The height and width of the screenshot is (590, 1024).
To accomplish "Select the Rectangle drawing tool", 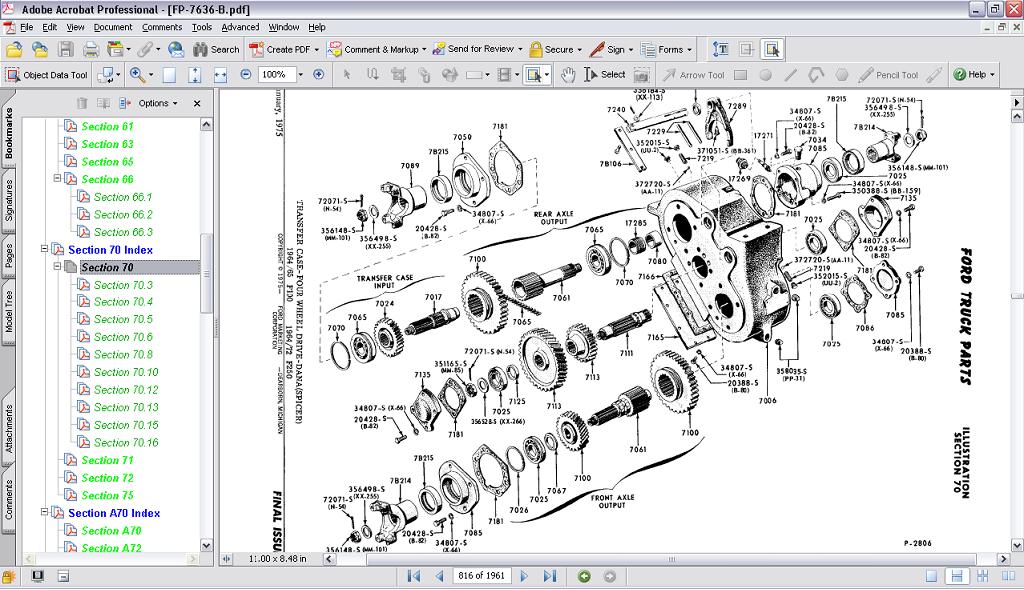I will [x=741, y=75].
